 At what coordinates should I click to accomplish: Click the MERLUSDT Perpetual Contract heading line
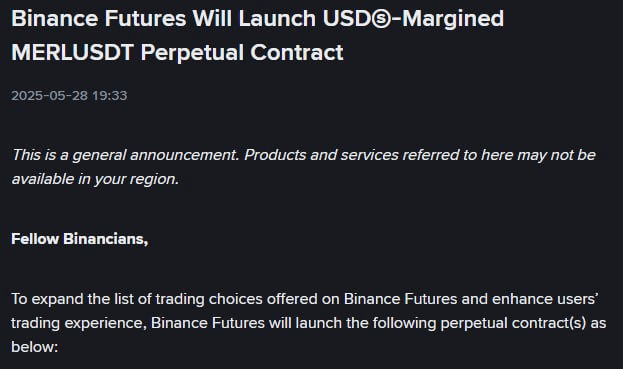(x=177, y=53)
